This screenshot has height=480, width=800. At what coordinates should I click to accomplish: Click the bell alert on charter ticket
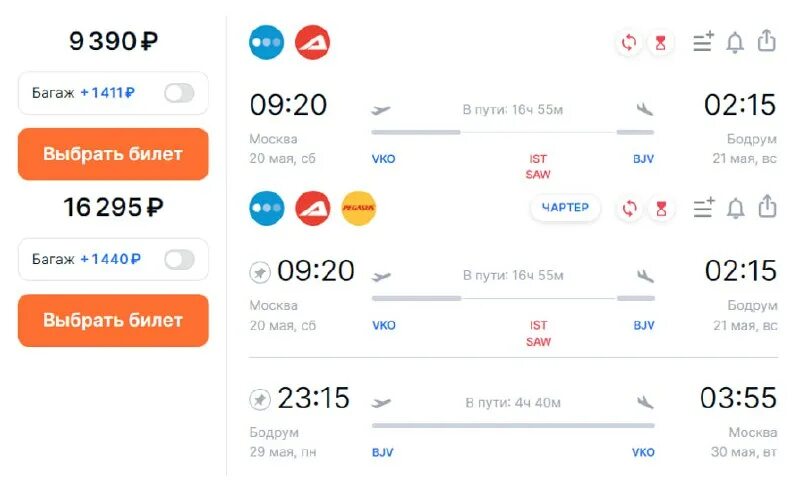(735, 208)
